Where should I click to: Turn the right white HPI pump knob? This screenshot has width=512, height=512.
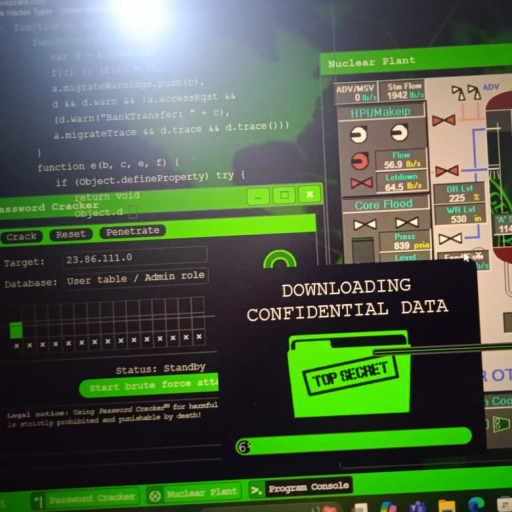coord(399,132)
